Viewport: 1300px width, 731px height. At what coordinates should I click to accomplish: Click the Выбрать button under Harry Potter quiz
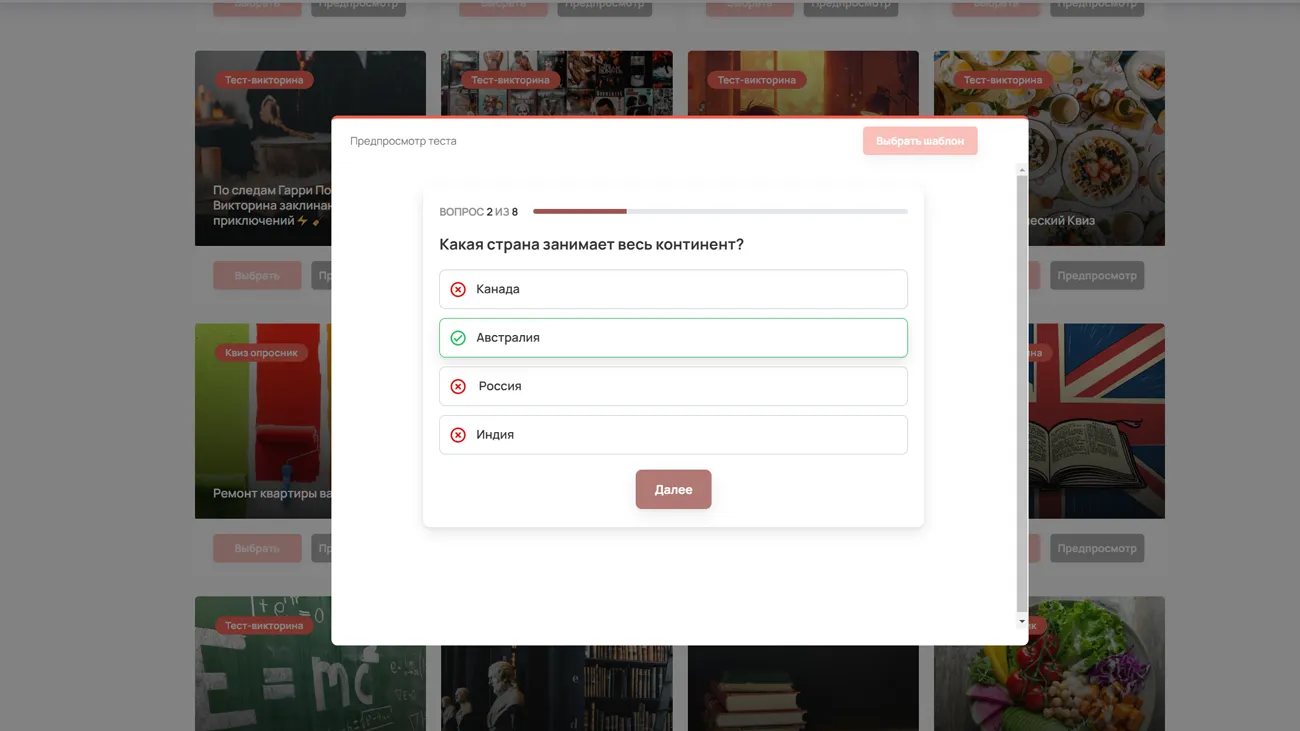pyautogui.click(x=257, y=276)
